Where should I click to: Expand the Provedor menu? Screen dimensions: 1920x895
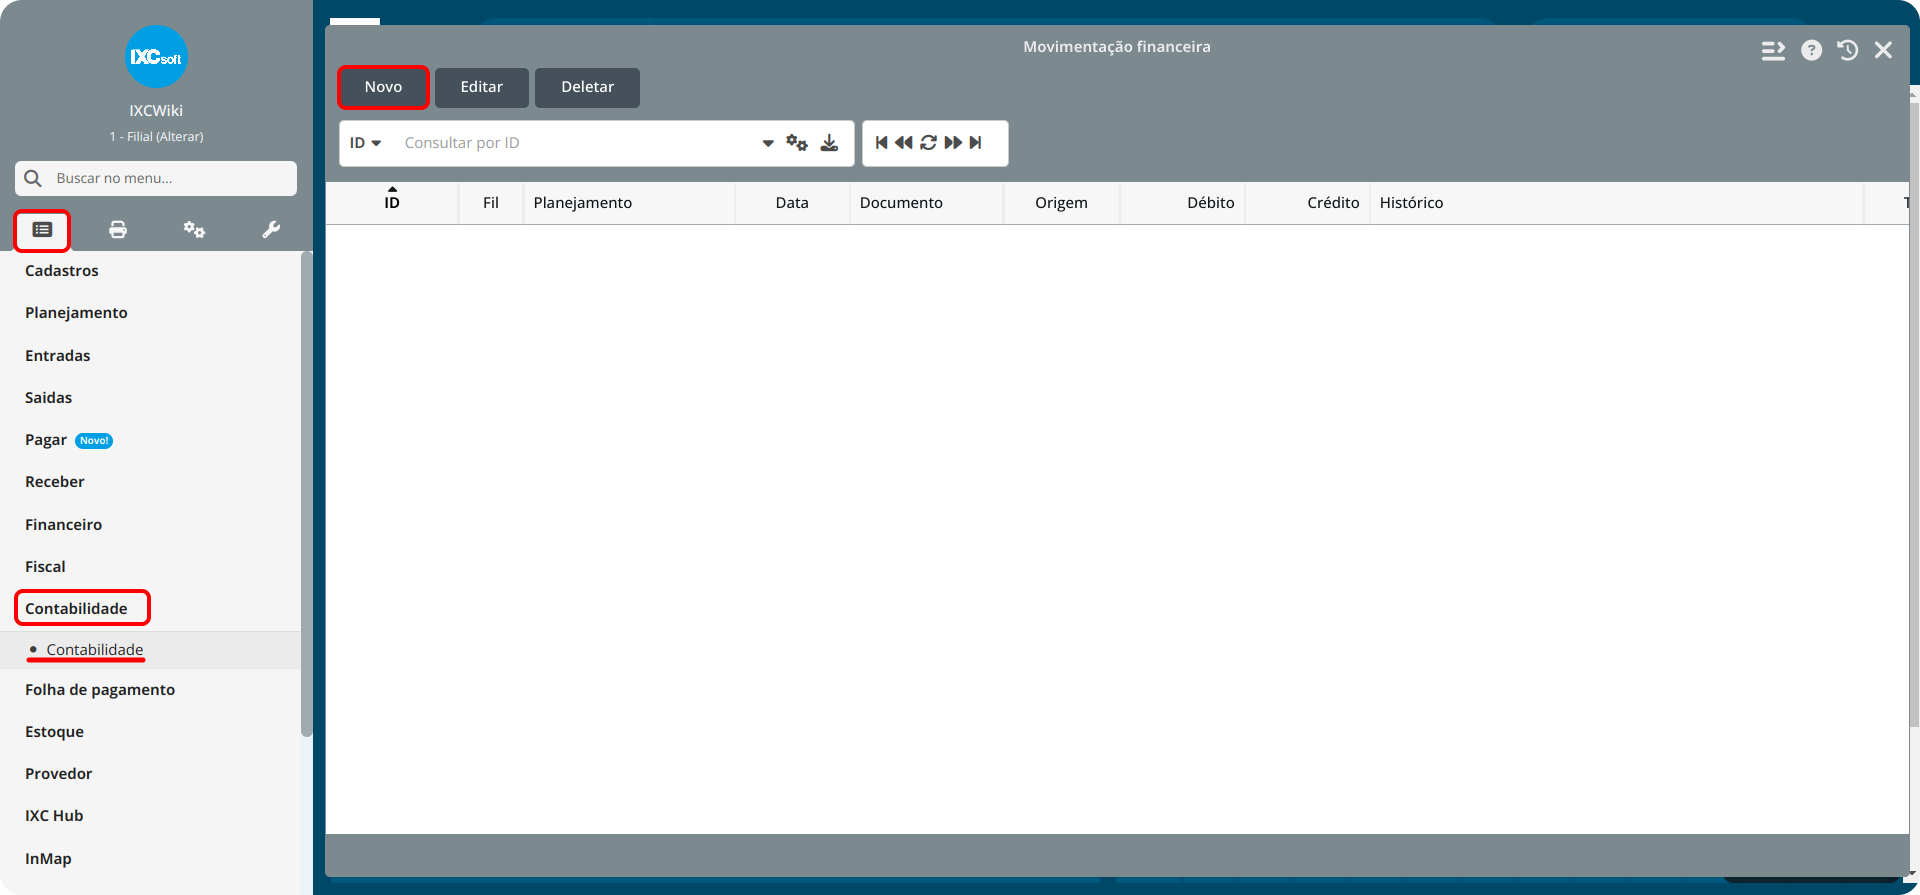(x=59, y=774)
